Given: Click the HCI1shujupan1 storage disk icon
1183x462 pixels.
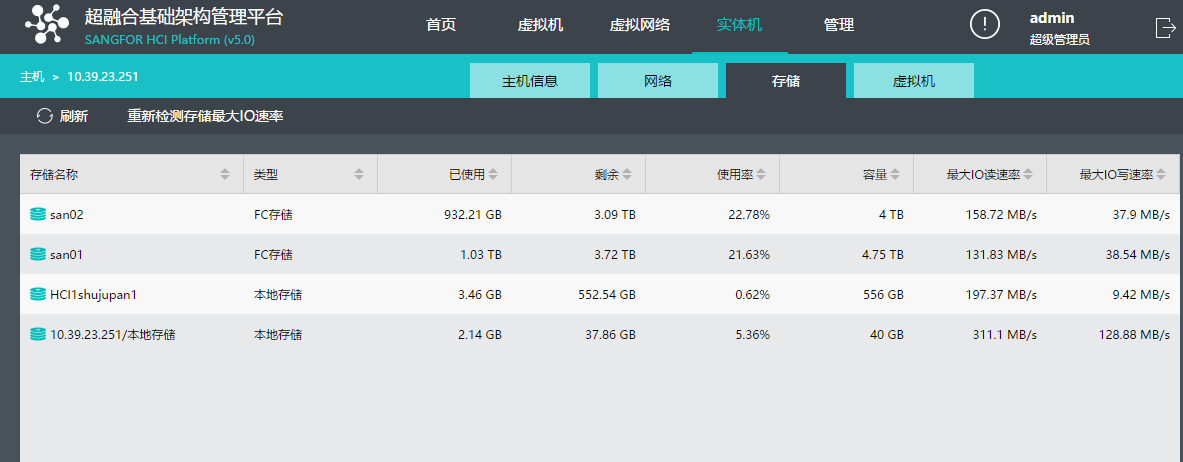Looking at the screenshot, I should point(38,294).
